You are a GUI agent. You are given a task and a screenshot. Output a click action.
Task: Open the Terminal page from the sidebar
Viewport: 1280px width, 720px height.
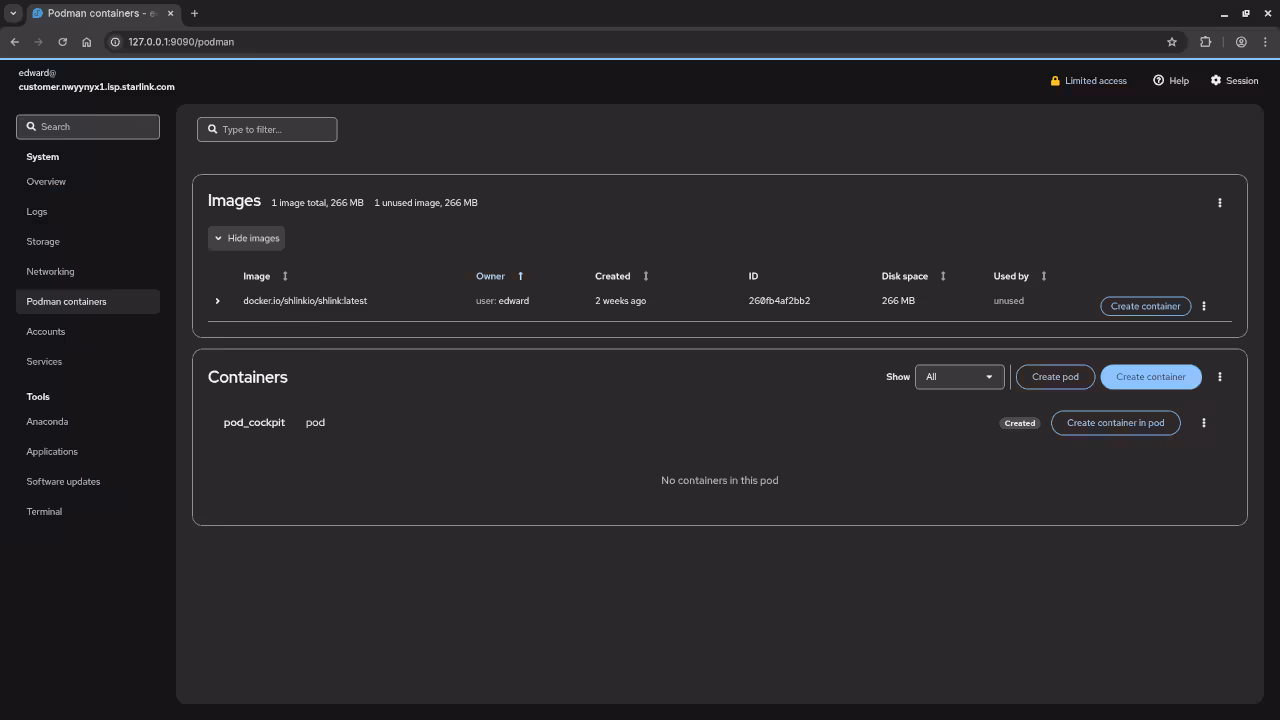point(44,511)
